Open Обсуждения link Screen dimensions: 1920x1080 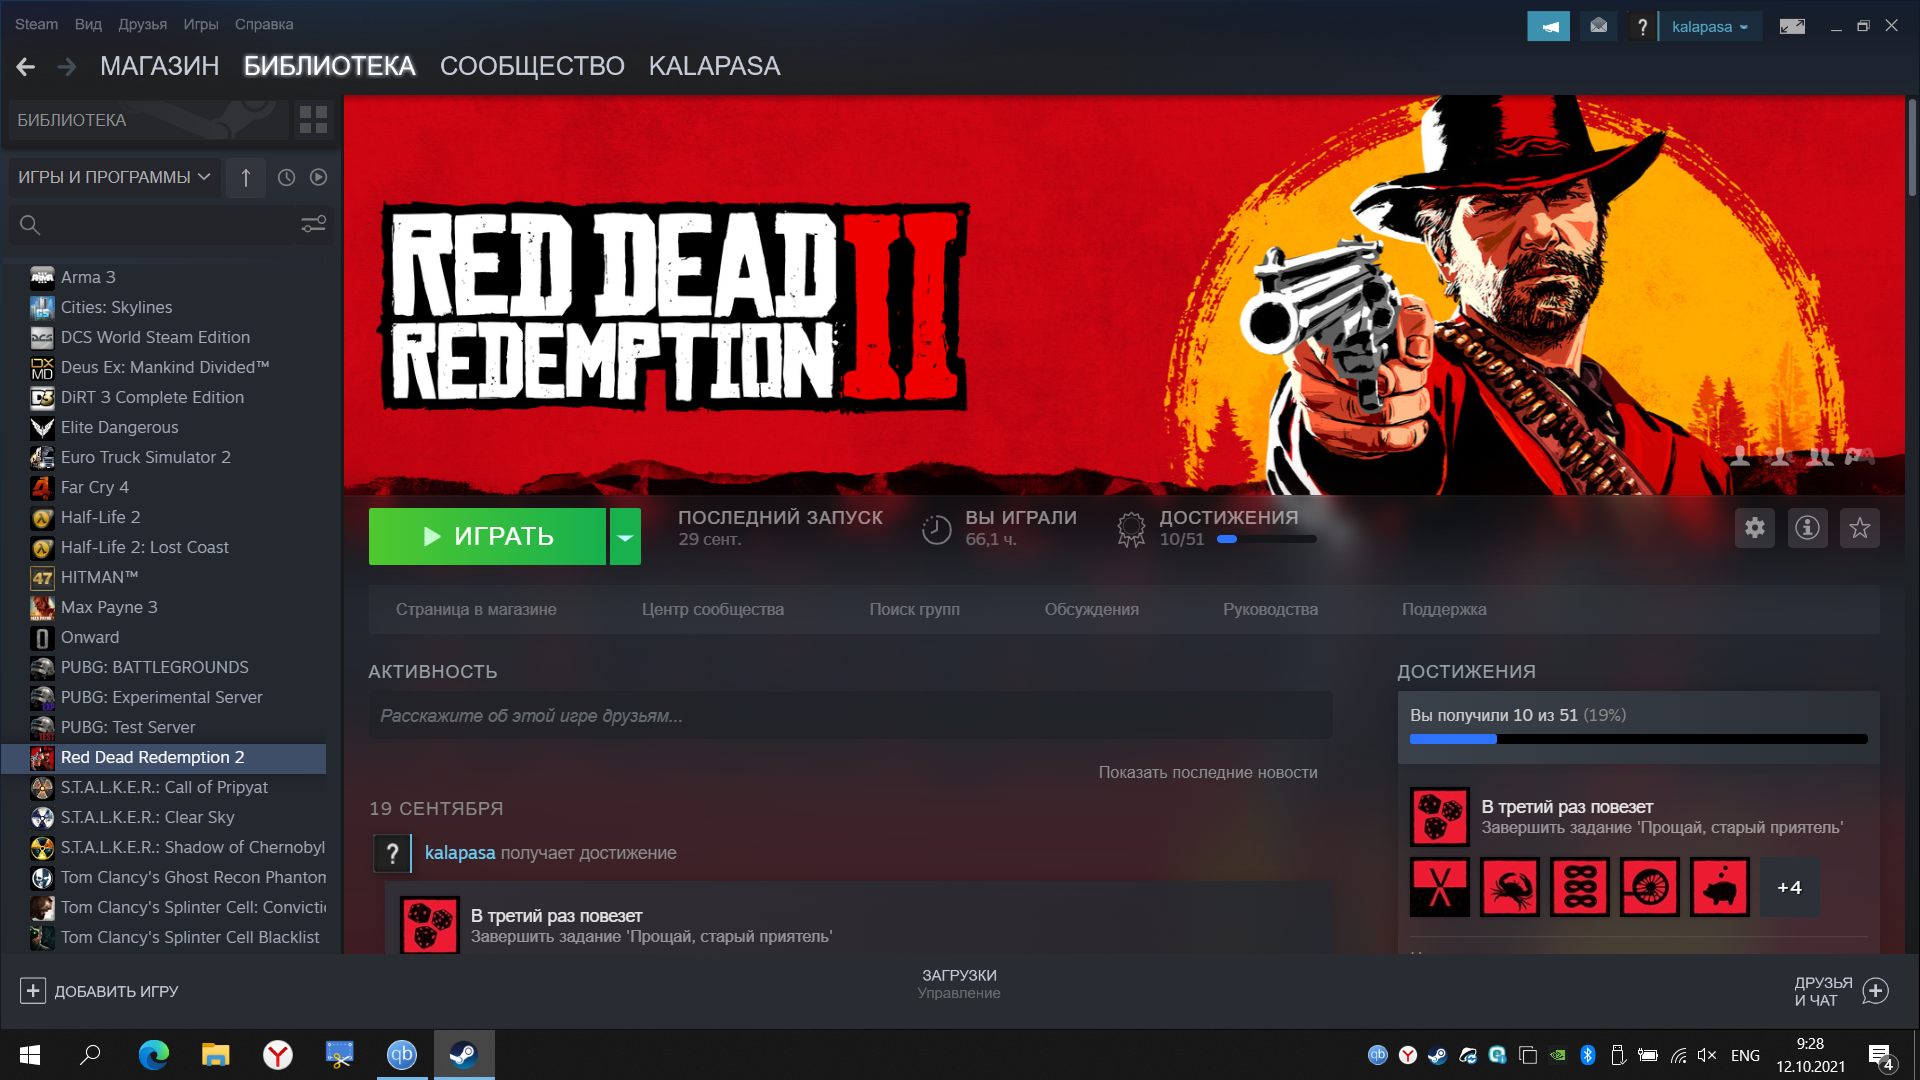tap(1091, 609)
